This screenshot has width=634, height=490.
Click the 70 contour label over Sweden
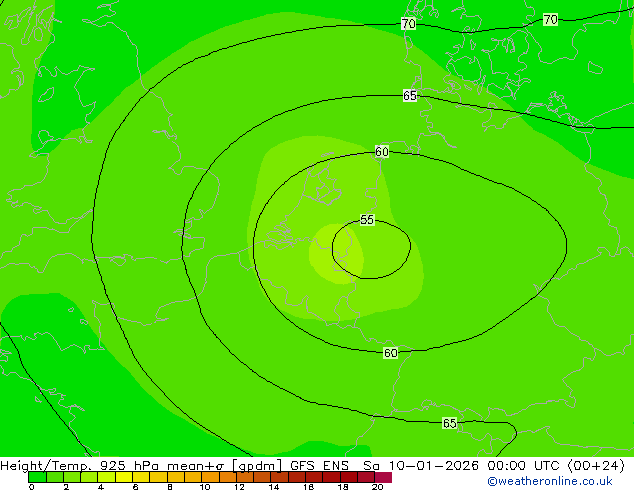[x=550, y=19]
